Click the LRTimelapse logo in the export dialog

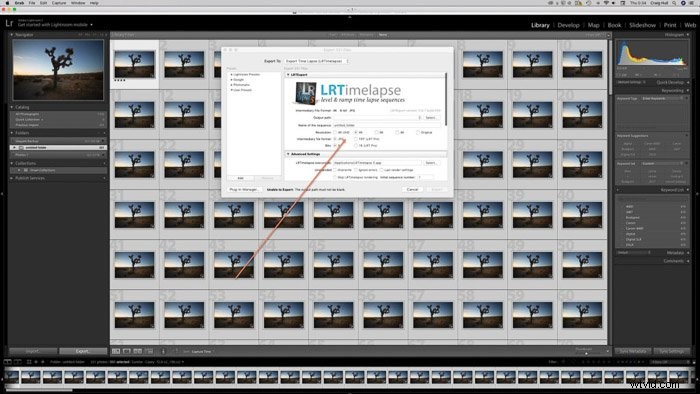click(350, 93)
